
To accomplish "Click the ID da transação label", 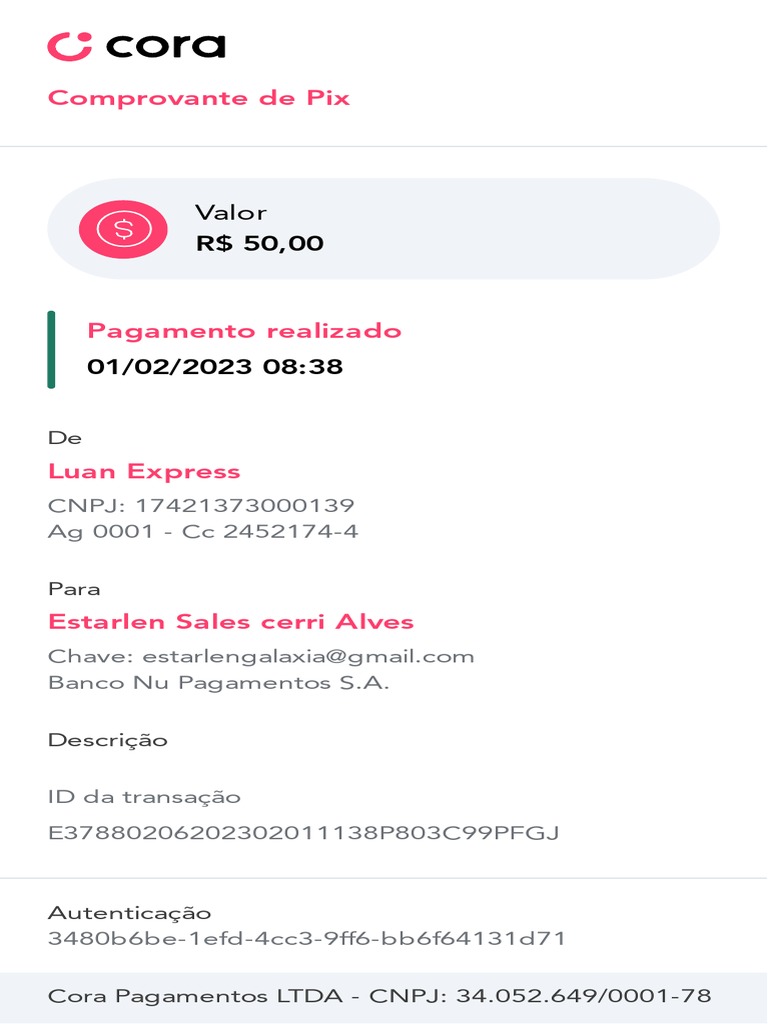I will pyautogui.click(x=144, y=797).
